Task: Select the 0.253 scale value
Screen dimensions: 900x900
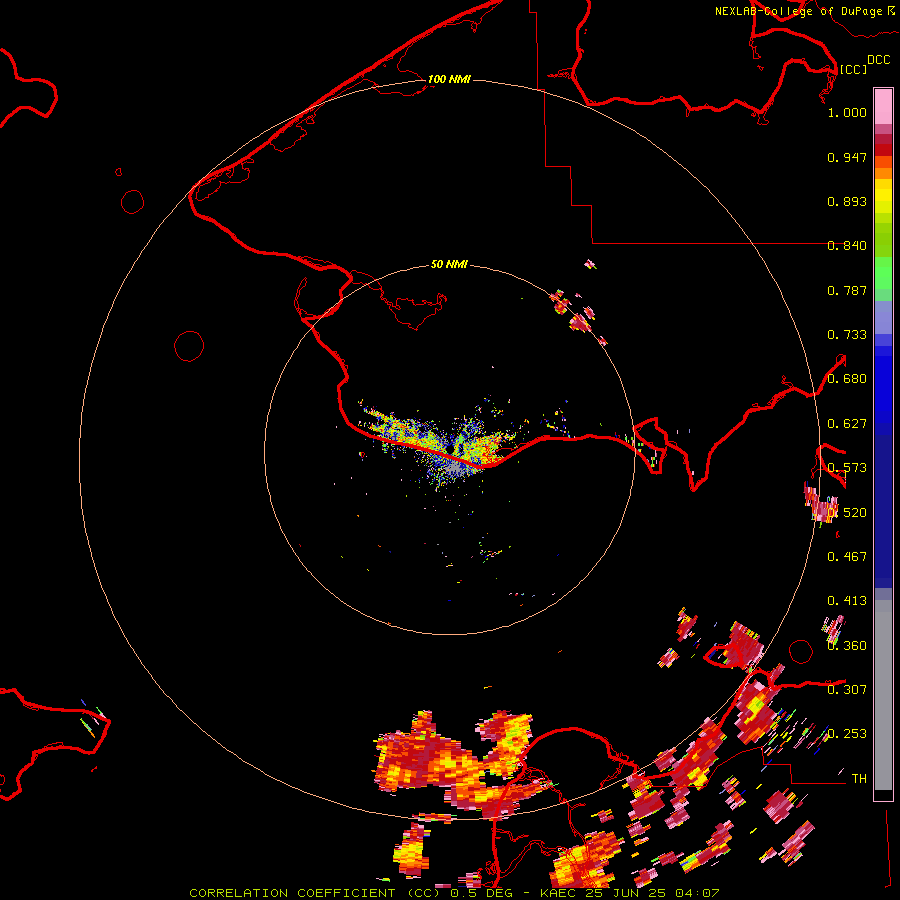Action: tap(847, 734)
